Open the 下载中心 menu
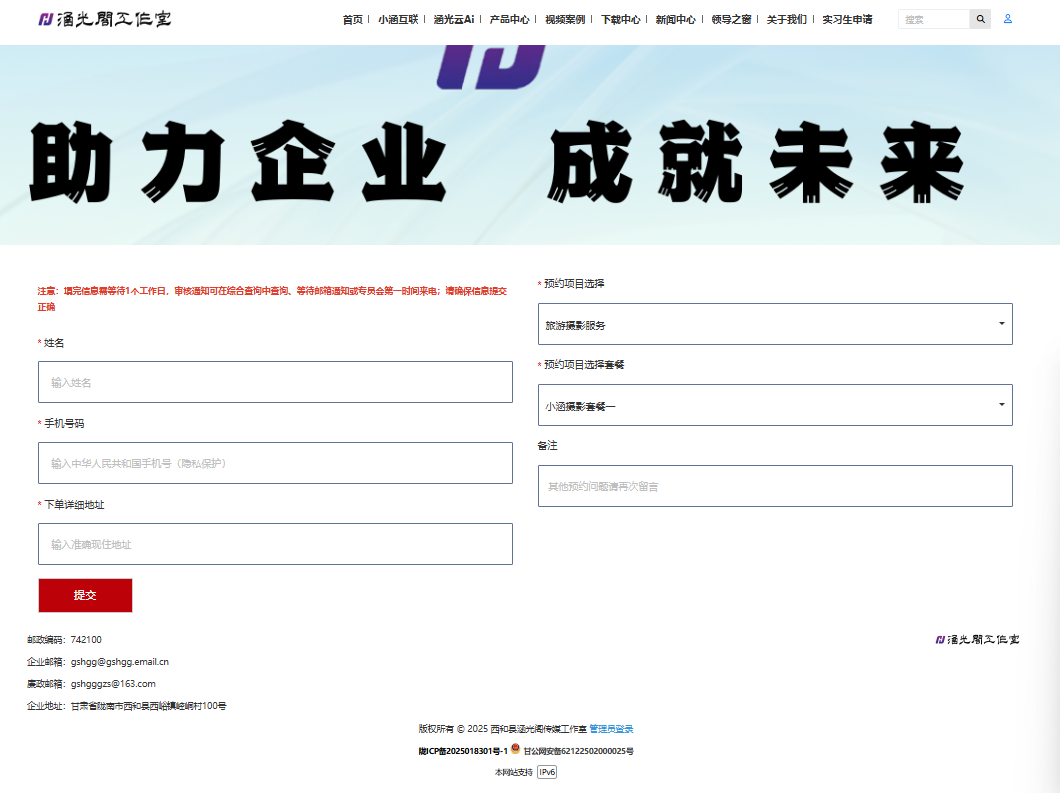Image resolution: width=1060 pixels, height=793 pixels. (623, 18)
